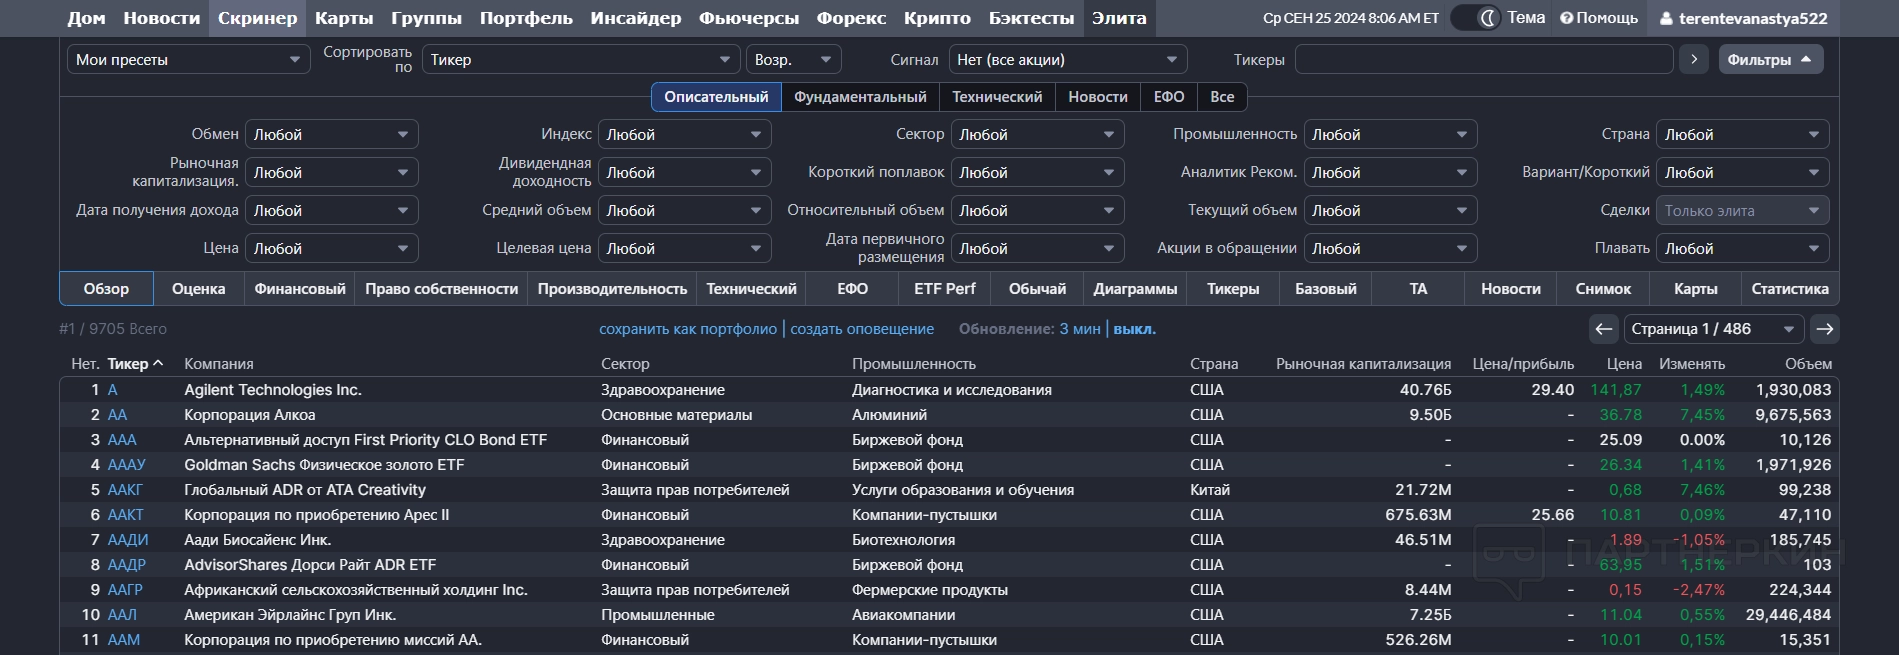Open the Сигнал dropdown list
Image resolution: width=1899 pixels, height=655 pixels.
tap(1067, 60)
